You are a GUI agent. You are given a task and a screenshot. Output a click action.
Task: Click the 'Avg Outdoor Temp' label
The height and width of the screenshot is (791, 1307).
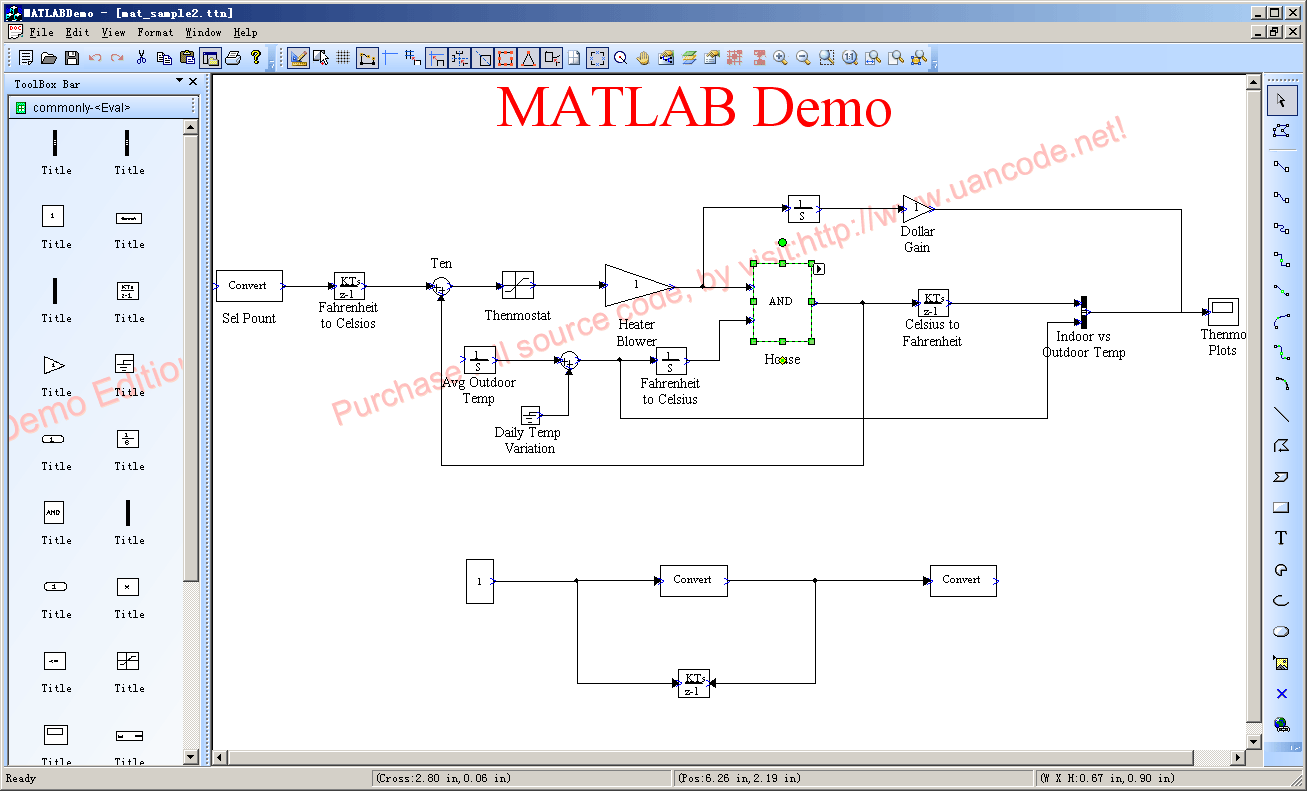[x=479, y=390]
